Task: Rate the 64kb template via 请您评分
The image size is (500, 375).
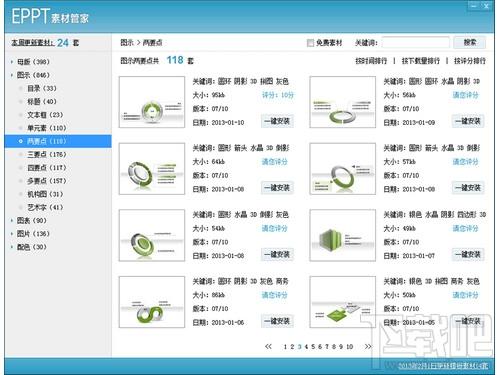Action: click(274, 162)
